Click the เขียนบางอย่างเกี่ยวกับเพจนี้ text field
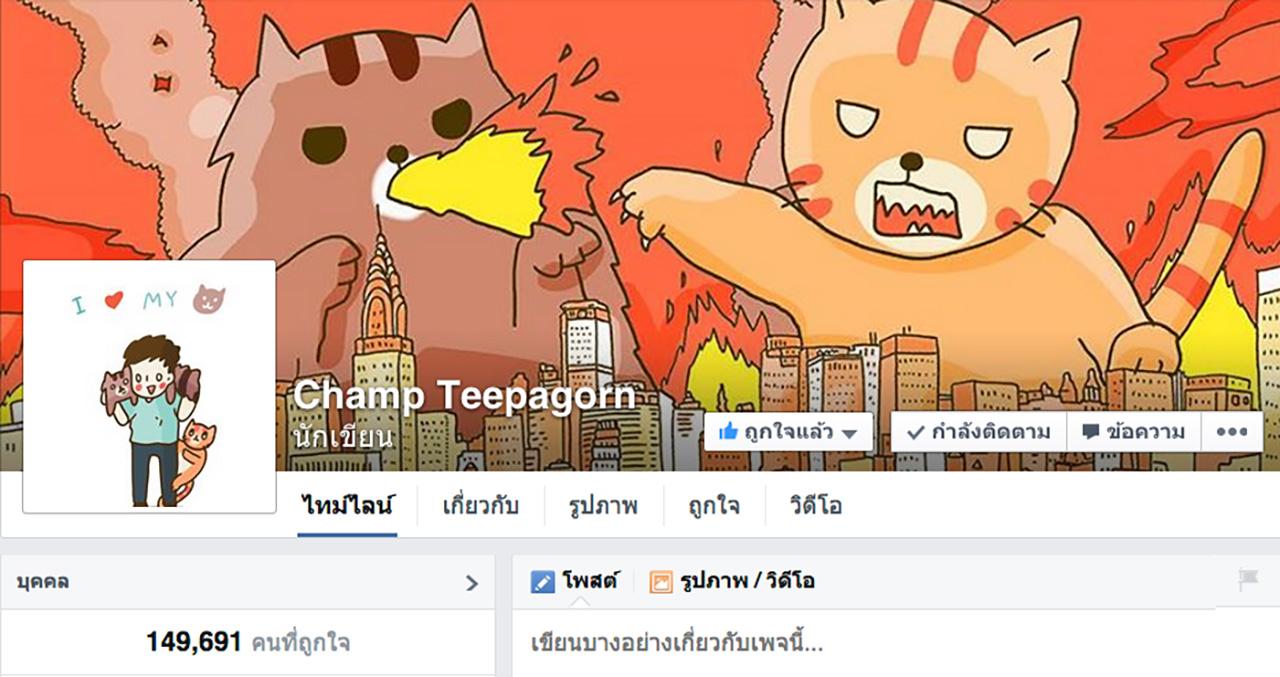 (865, 642)
